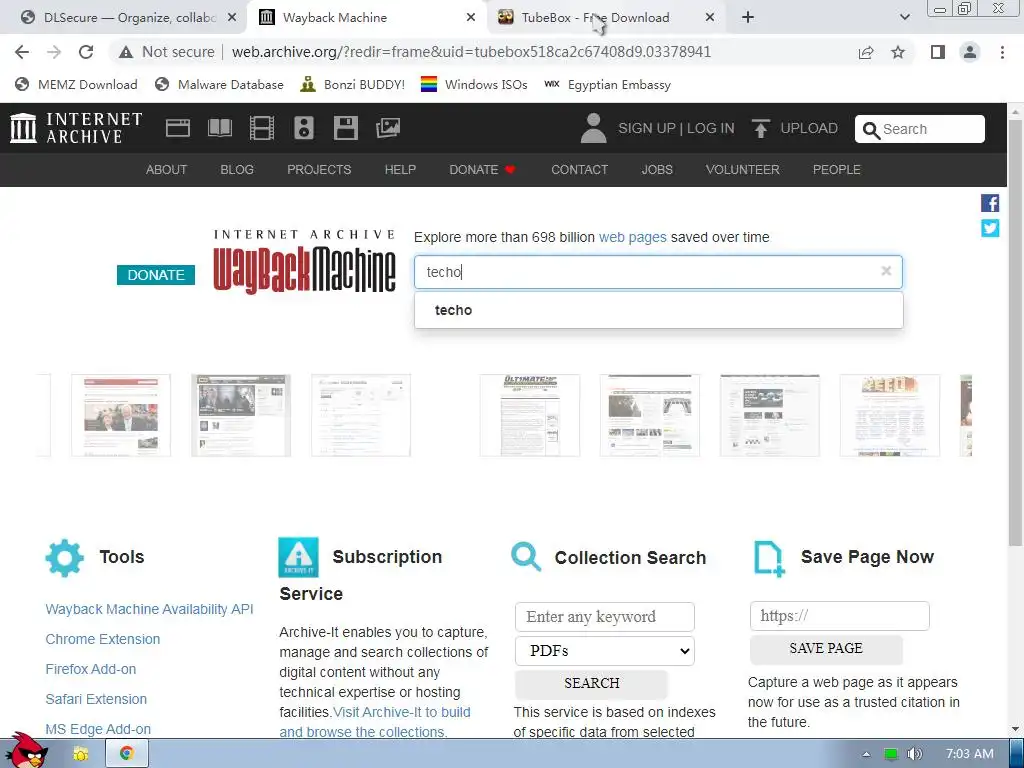Share page via the Facebook icon
Screen dimensions: 1024x768
point(989,203)
